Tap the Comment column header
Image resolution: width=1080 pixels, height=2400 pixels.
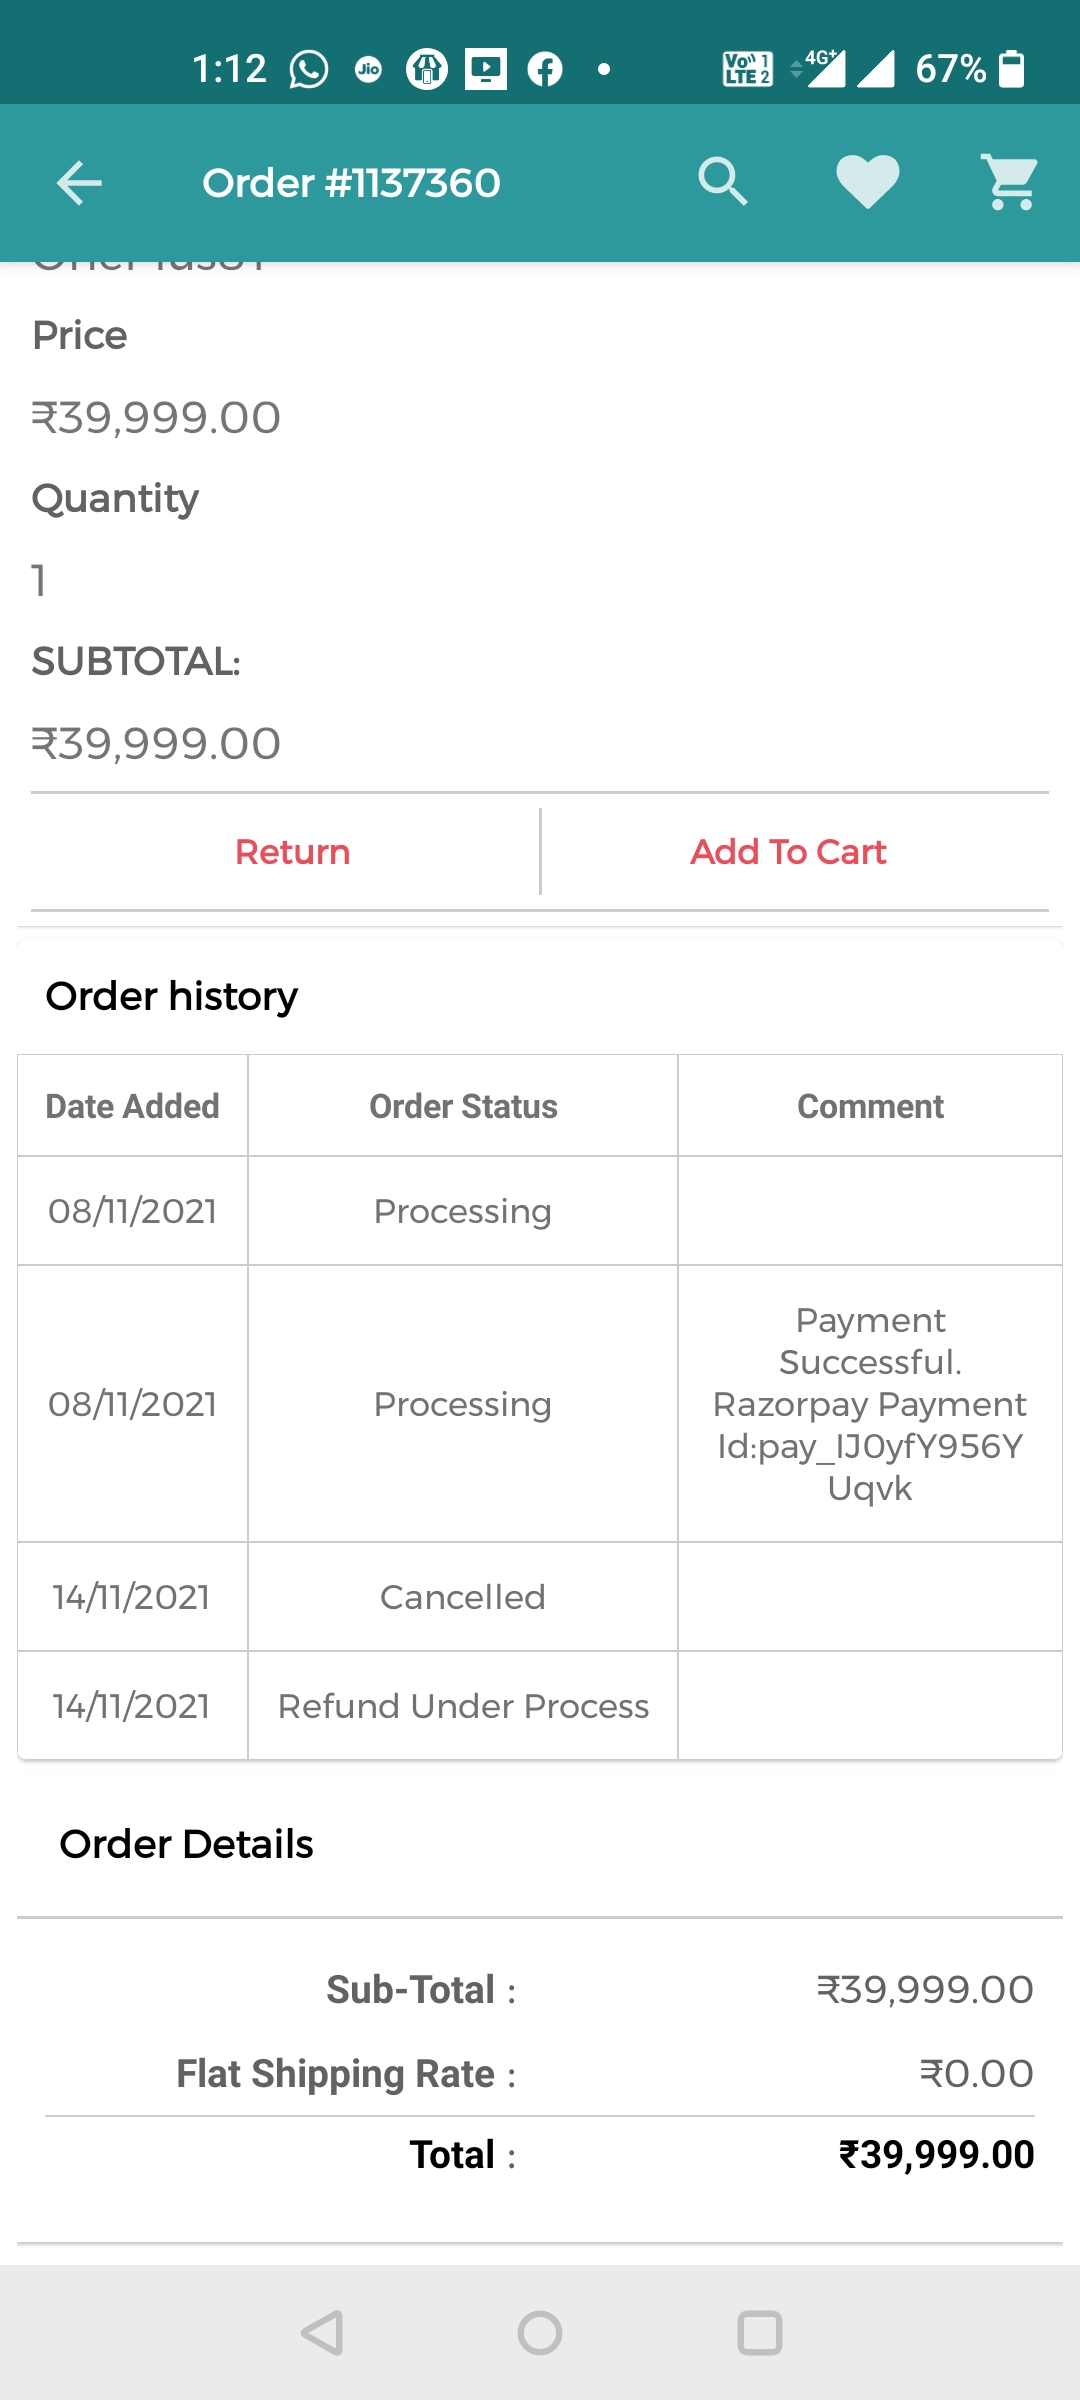870,1106
